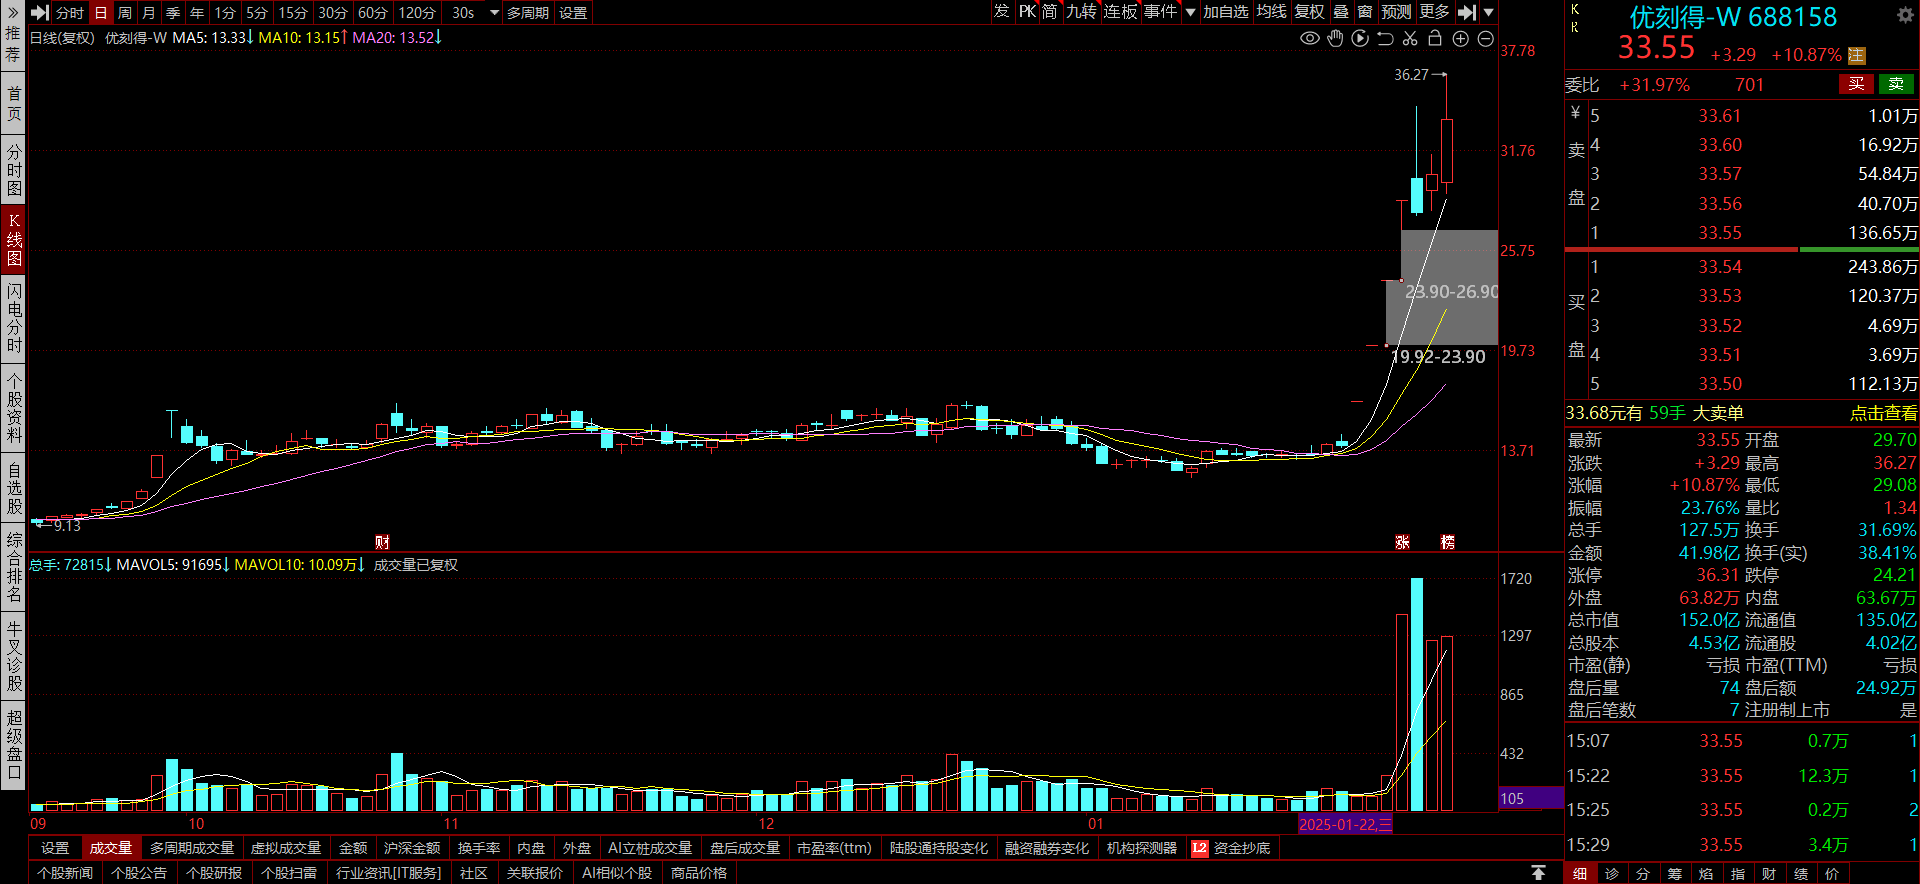Switch to 60分 period chart
The image size is (1920, 884).
pos(372,13)
